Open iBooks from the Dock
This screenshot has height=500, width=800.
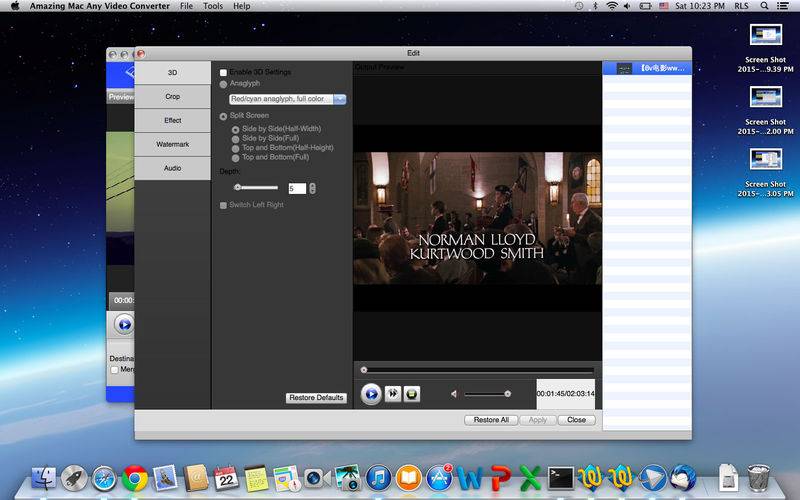(409, 478)
